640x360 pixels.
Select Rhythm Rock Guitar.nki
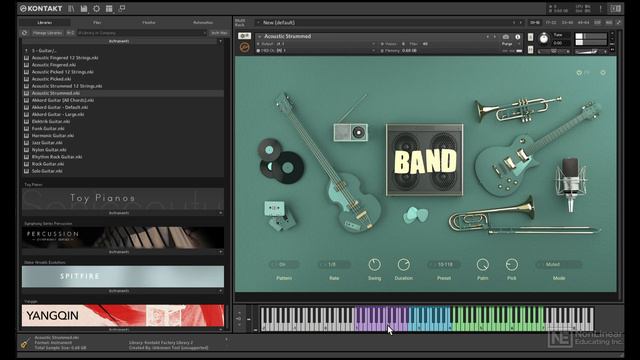pos(57,157)
